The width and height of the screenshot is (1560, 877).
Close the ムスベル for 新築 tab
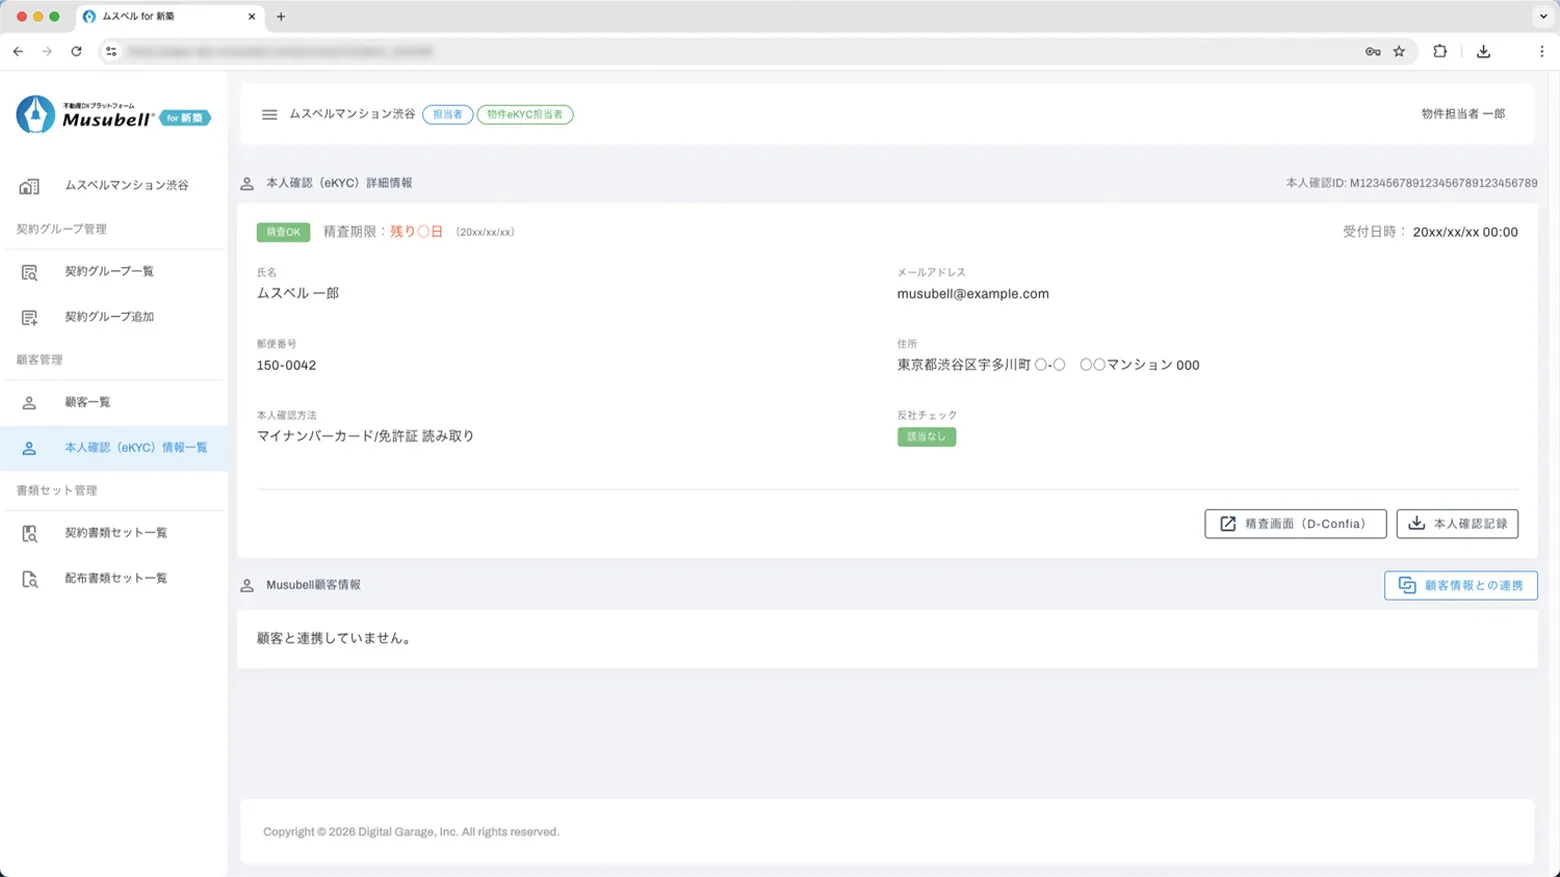pyautogui.click(x=251, y=17)
